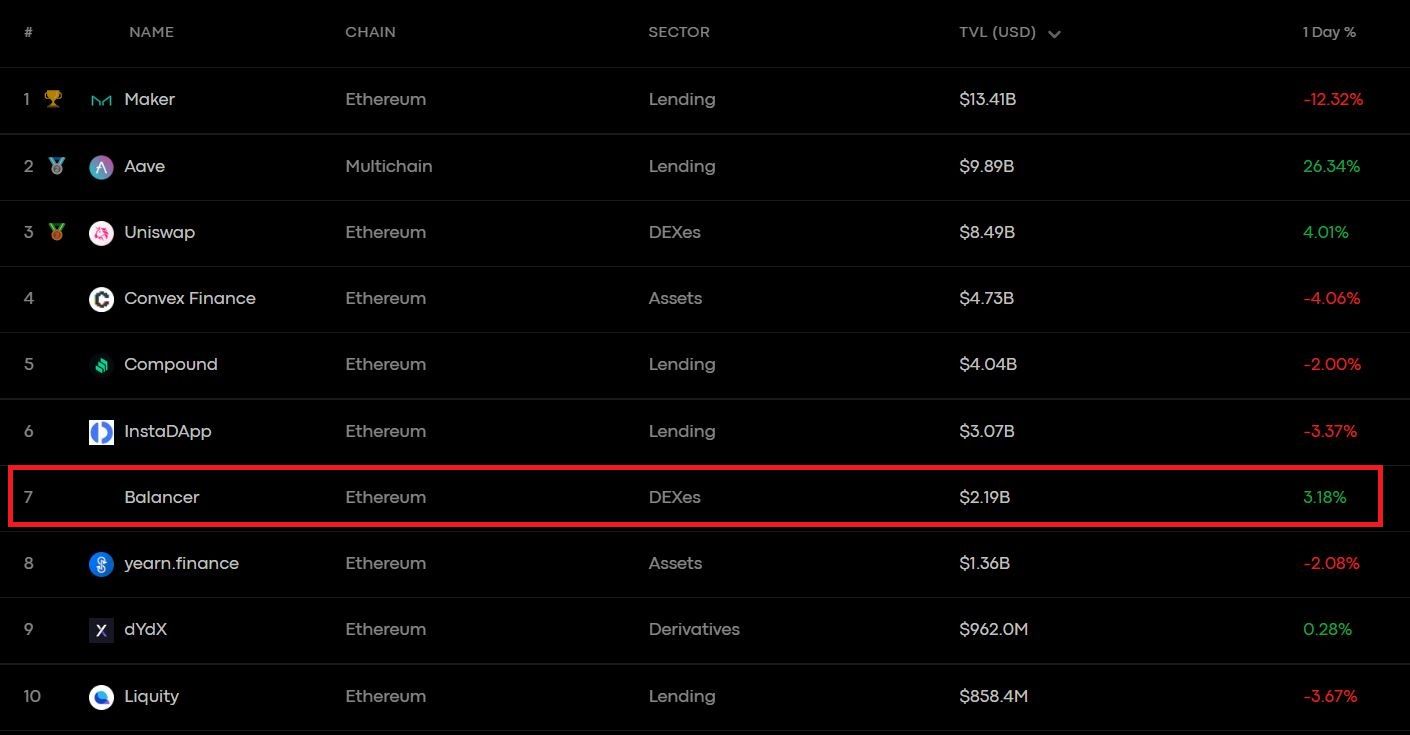Click the Uniswap unicorn logo icon
Image resolution: width=1410 pixels, height=735 pixels.
point(101,233)
